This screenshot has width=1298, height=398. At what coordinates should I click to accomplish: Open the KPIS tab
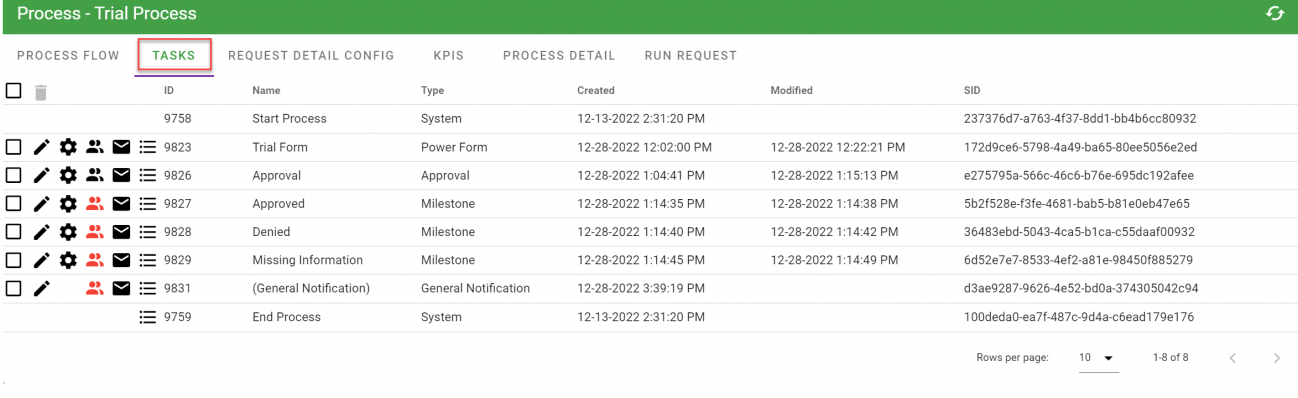449,56
